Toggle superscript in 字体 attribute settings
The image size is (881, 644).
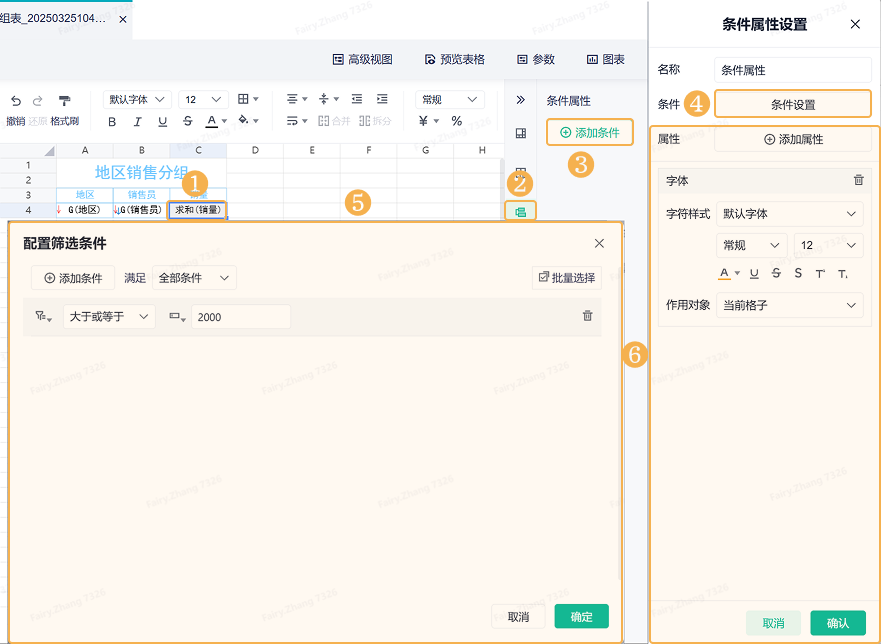[820, 274]
